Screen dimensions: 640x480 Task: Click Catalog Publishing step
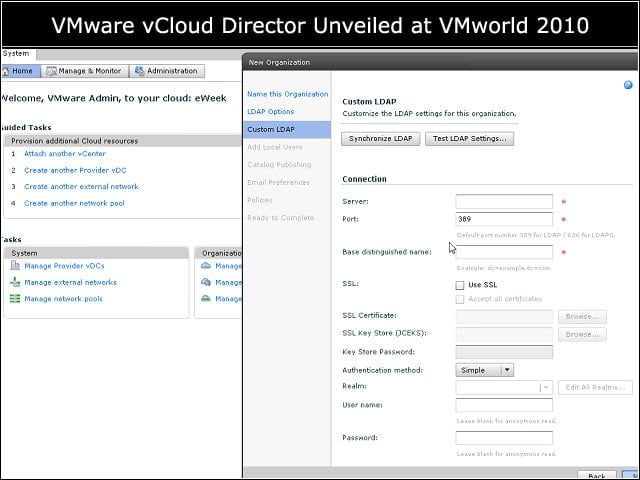(279, 164)
